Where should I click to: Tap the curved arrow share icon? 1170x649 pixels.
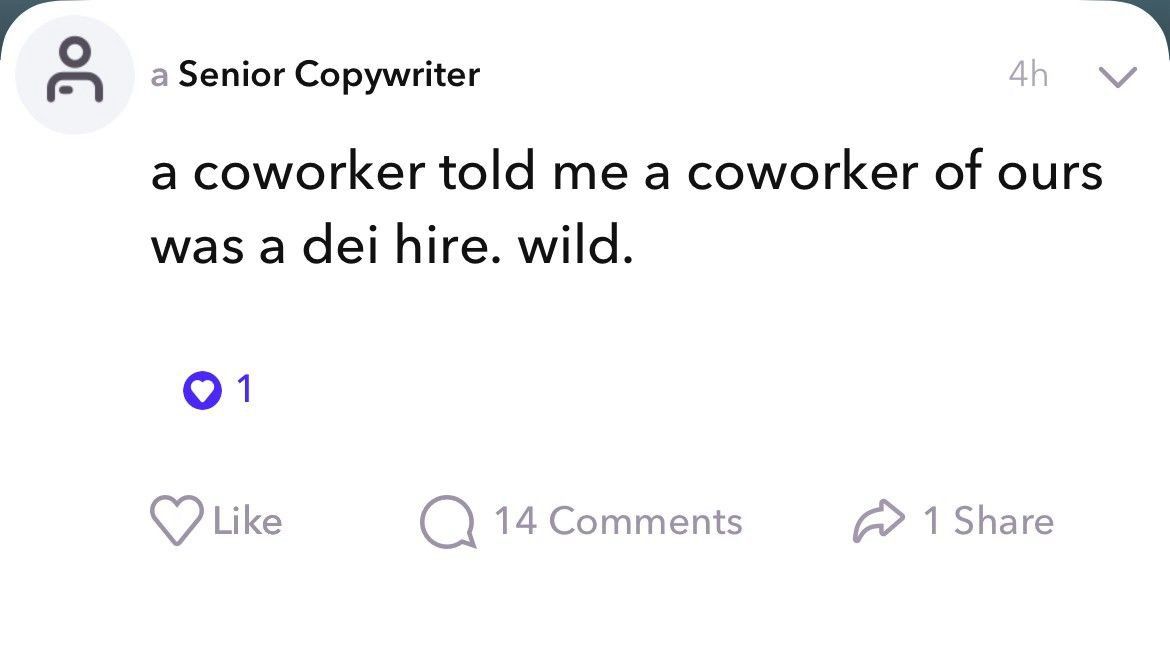[878, 520]
